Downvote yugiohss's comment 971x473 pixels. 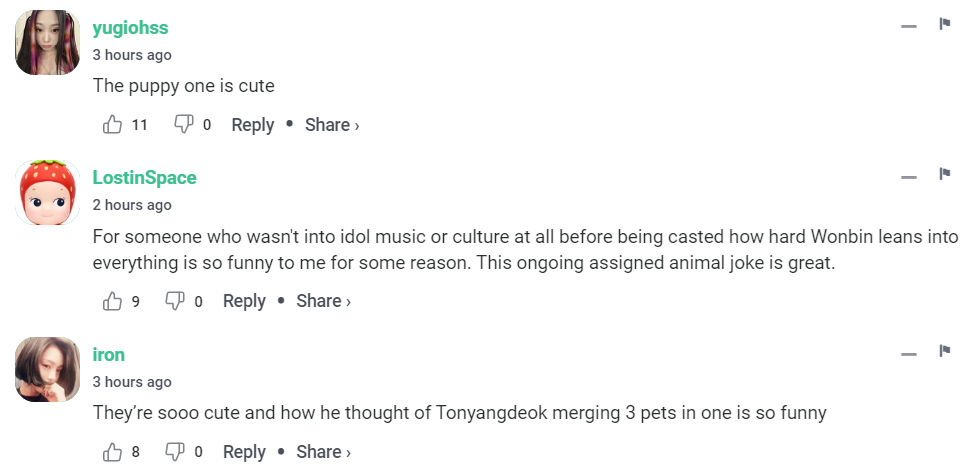pos(183,125)
